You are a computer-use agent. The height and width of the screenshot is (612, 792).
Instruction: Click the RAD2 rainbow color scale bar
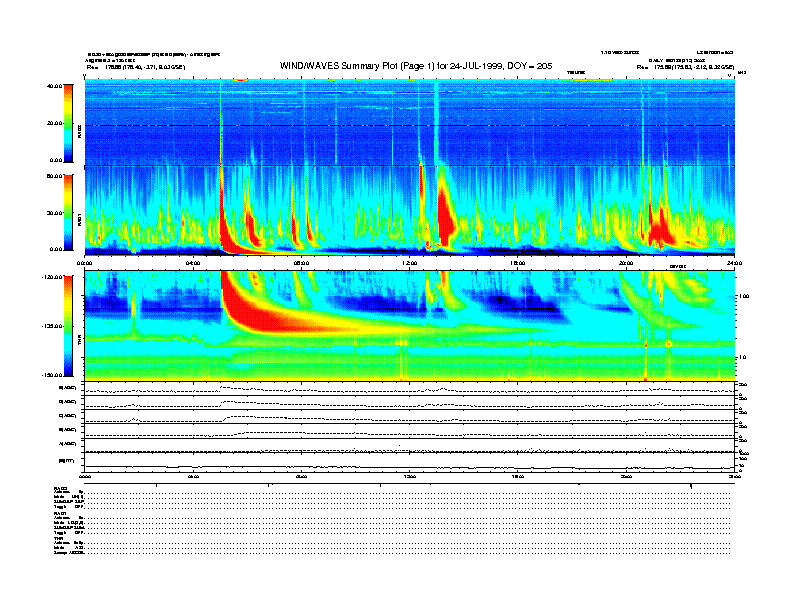(68, 123)
